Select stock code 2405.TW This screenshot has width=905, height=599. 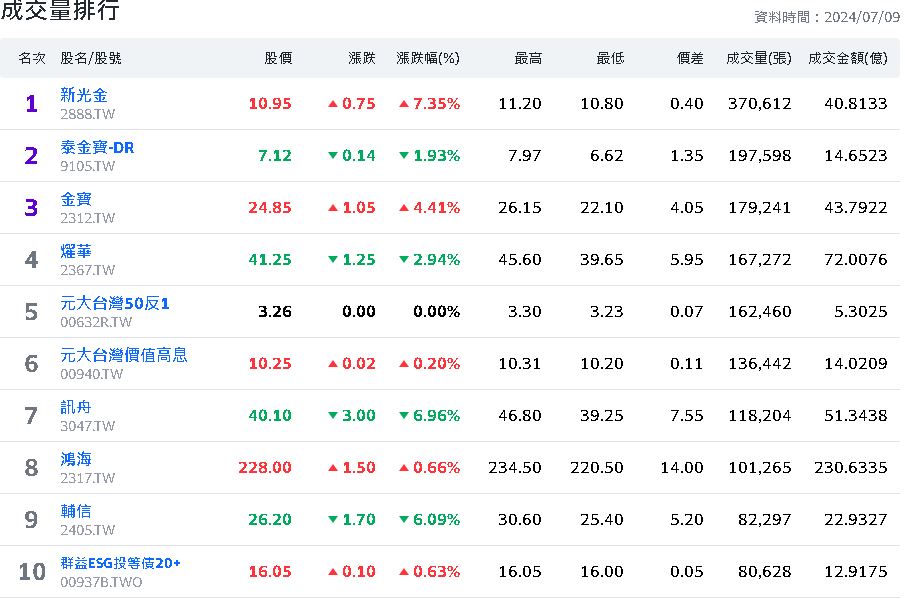click(x=87, y=530)
